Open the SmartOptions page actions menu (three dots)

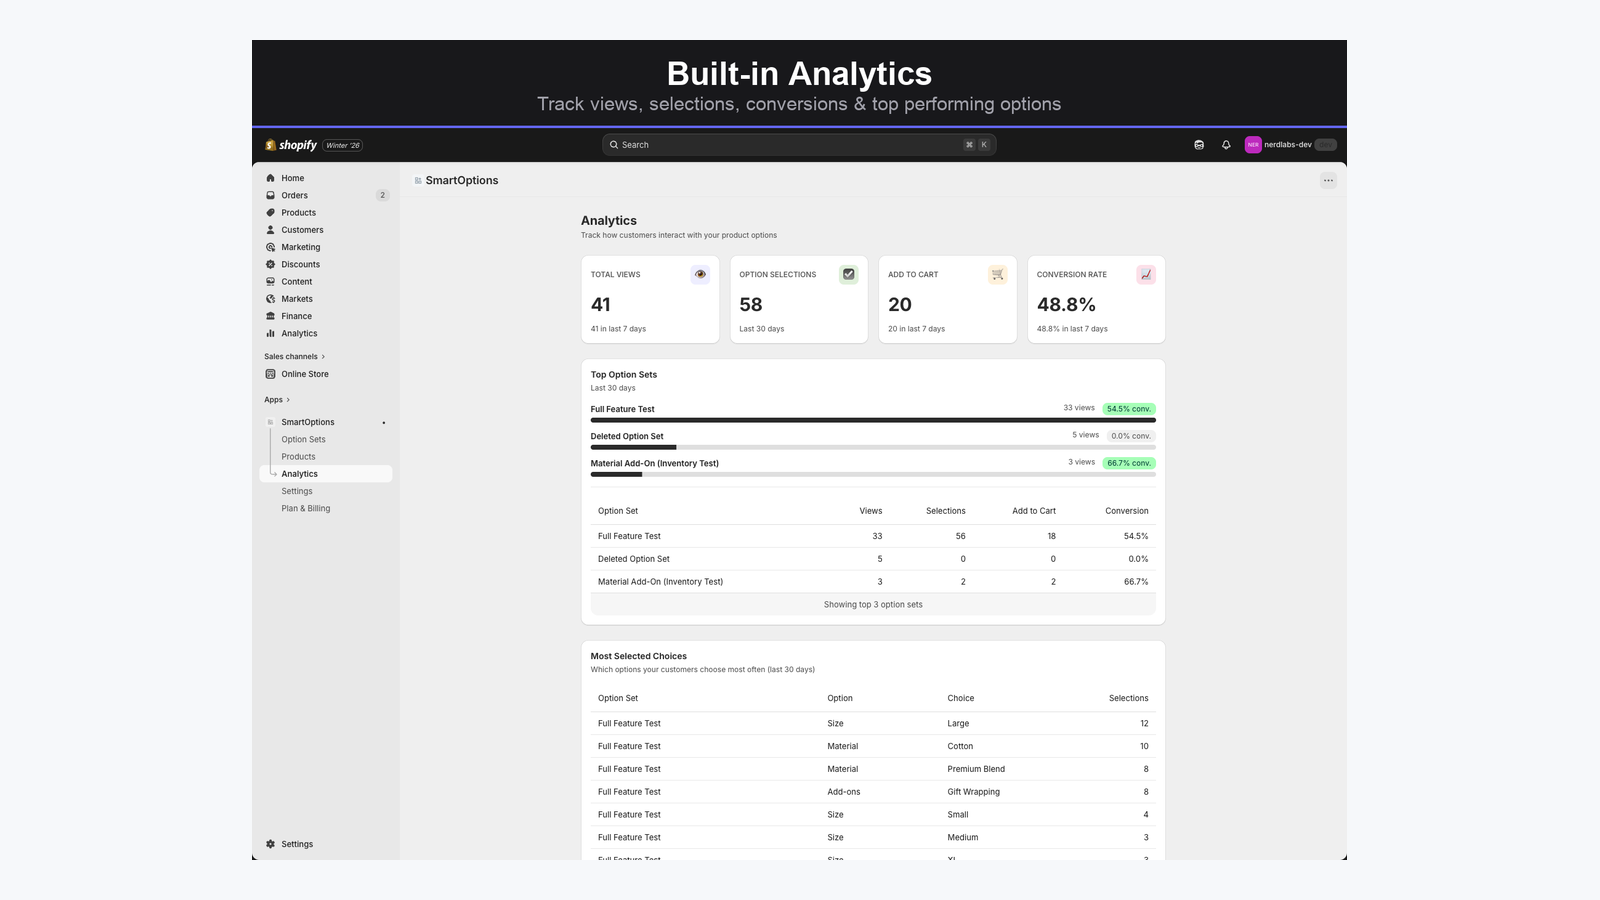coord(1328,180)
